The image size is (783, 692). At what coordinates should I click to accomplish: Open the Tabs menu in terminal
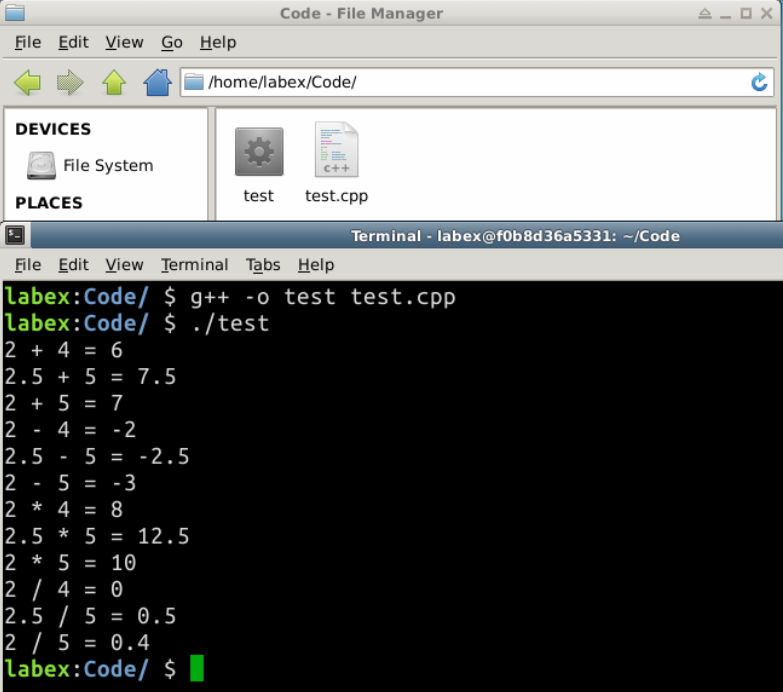click(263, 265)
